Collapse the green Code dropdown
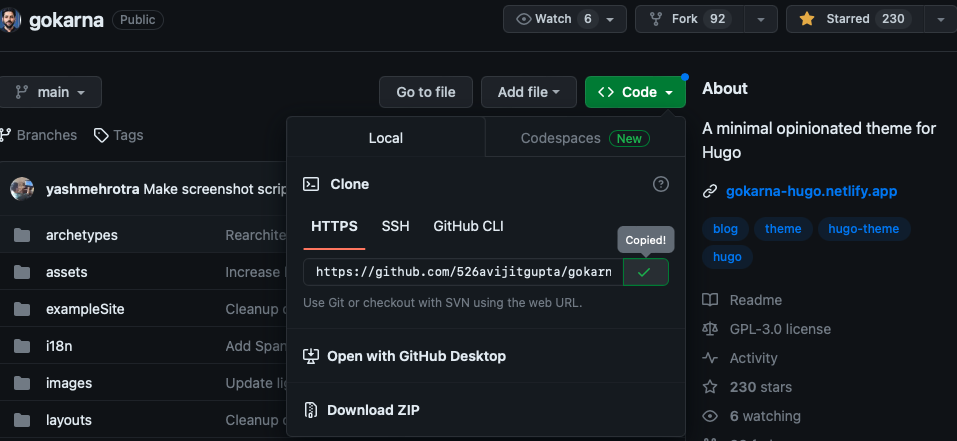This screenshot has width=957, height=441. 635,92
